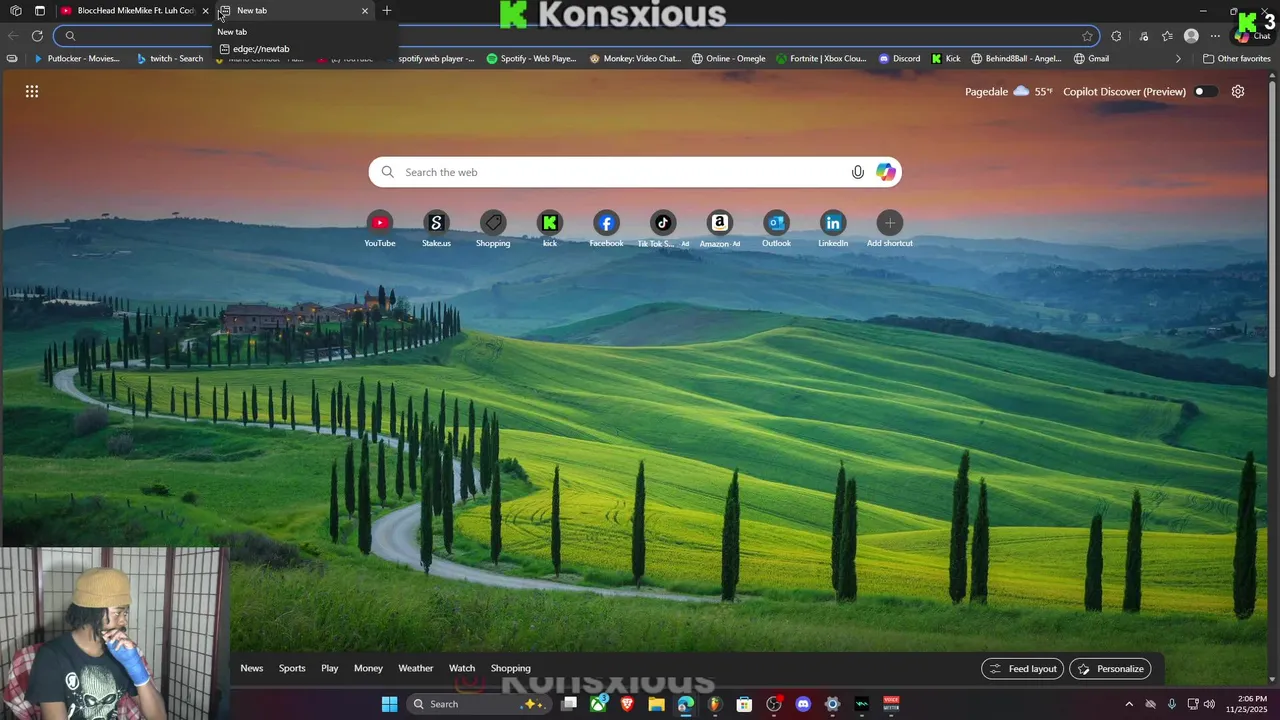Image resolution: width=1280 pixels, height=720 pixels.
Task: Open the browser Extensions icon
Action: click(x=1117, y=36)
